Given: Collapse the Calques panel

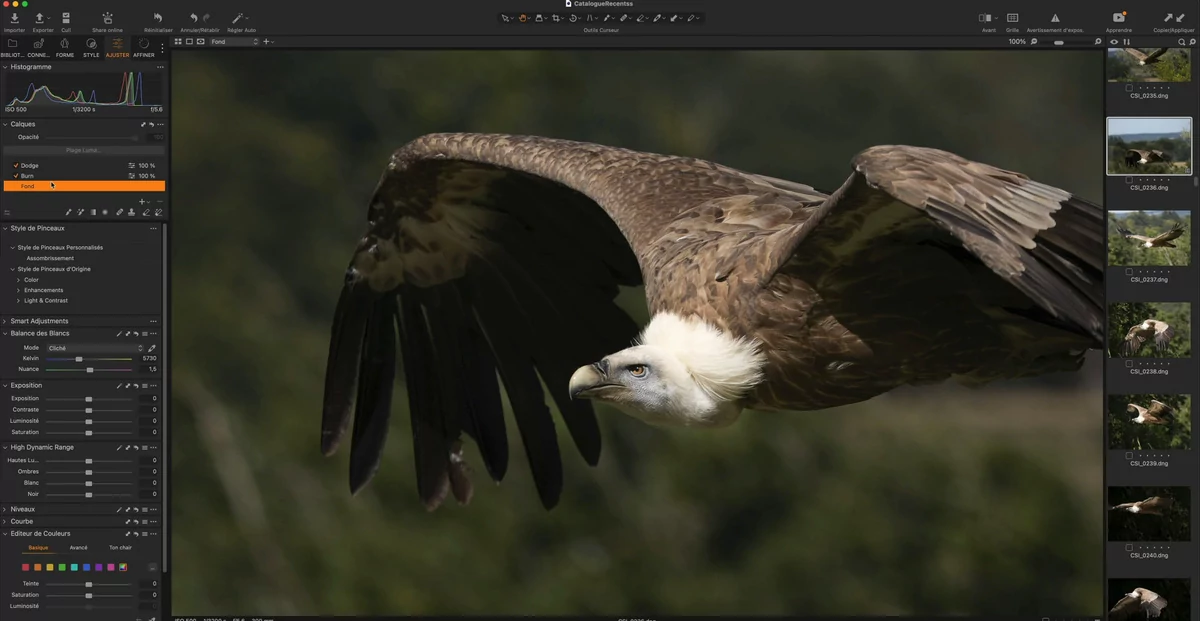Looking at the screenshot, I should [x=5, y=125].
